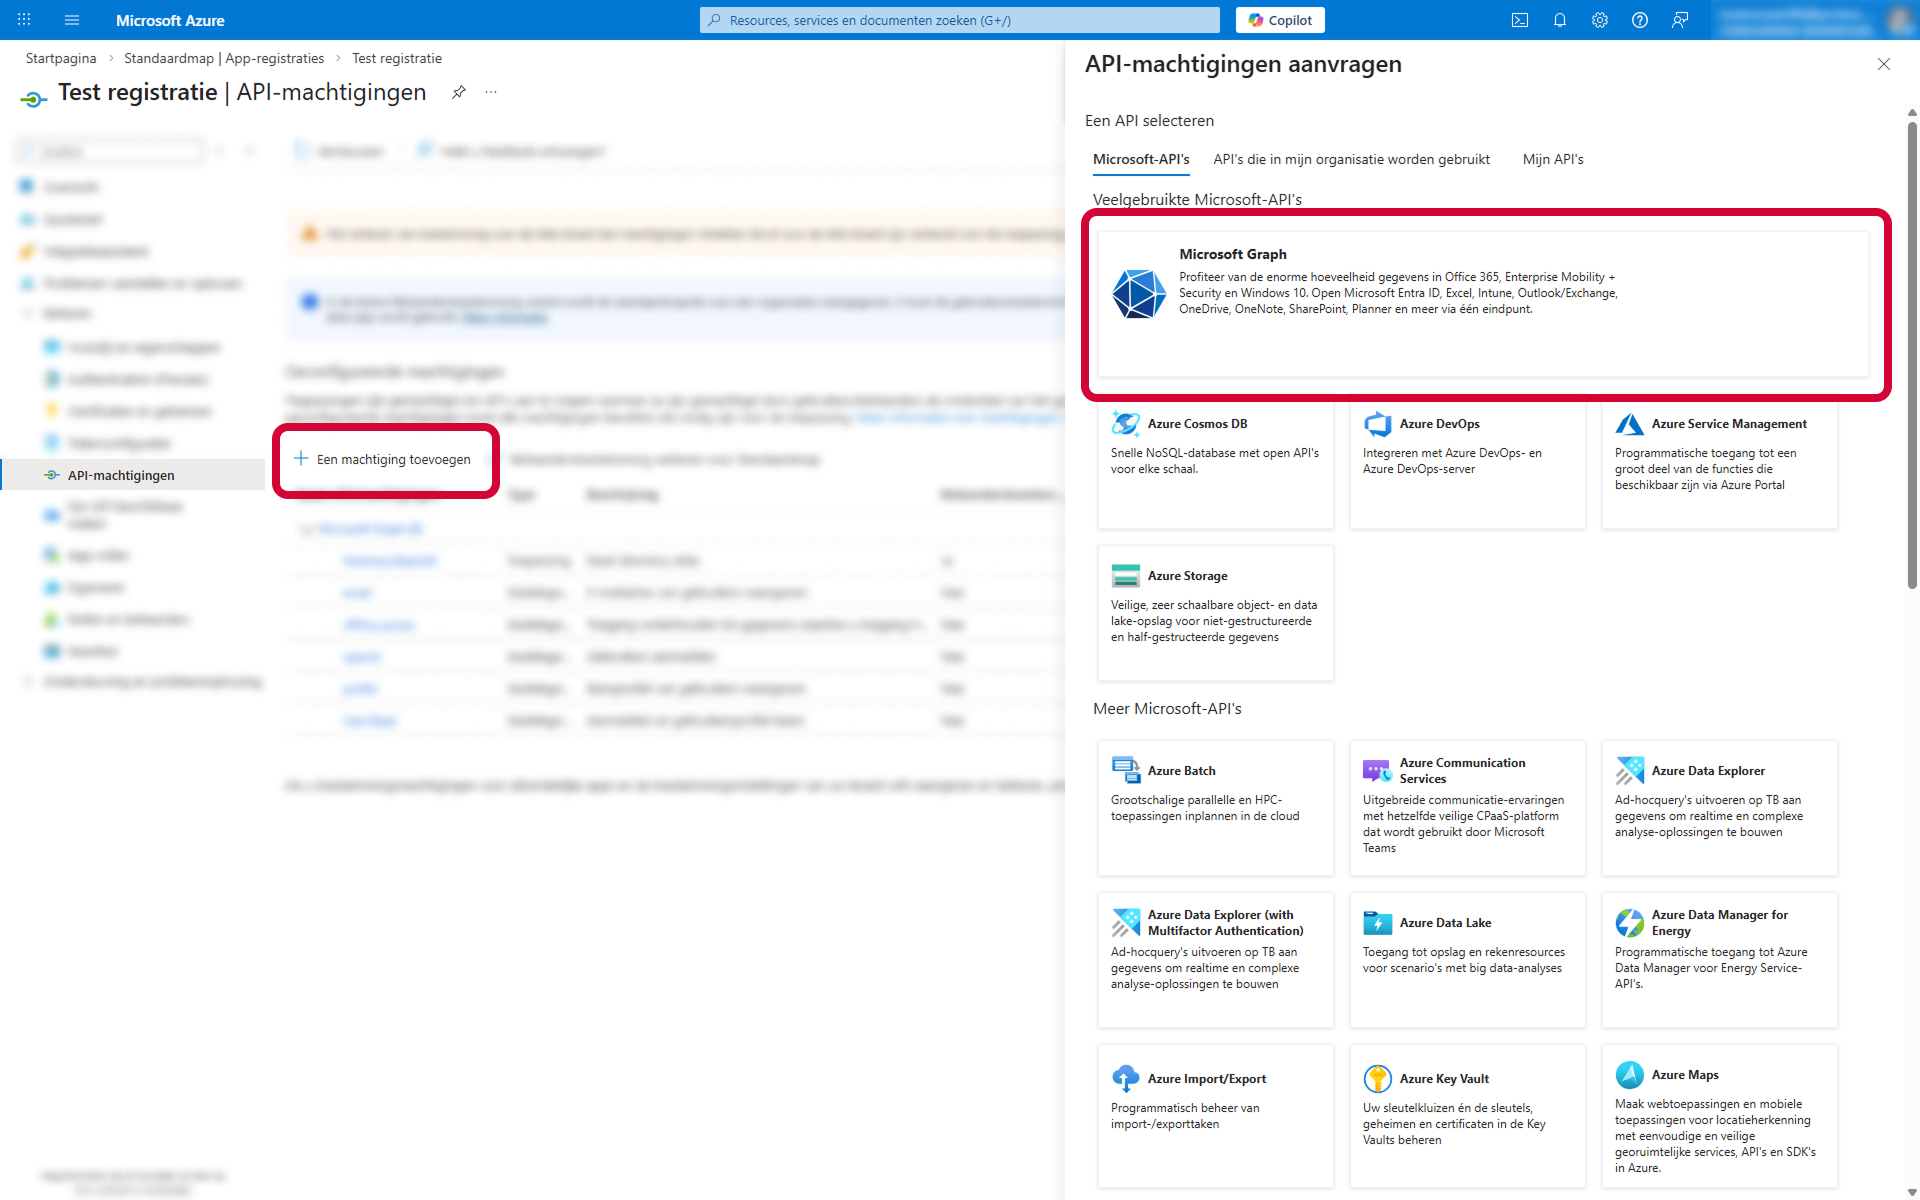This screenshot has height=1200, width=1920.
Task: Click Een machtiging toevoegen
Action: [x=384, y=459]
